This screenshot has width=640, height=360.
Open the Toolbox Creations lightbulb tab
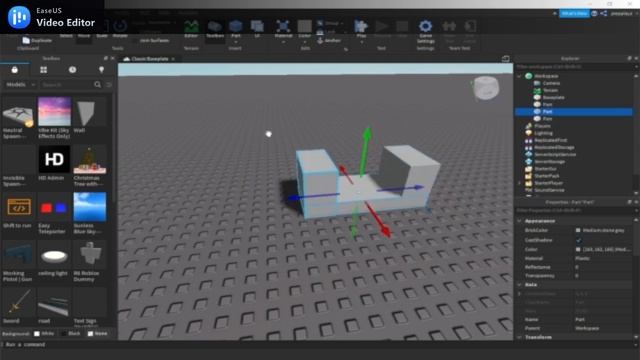tap(101, 70)
